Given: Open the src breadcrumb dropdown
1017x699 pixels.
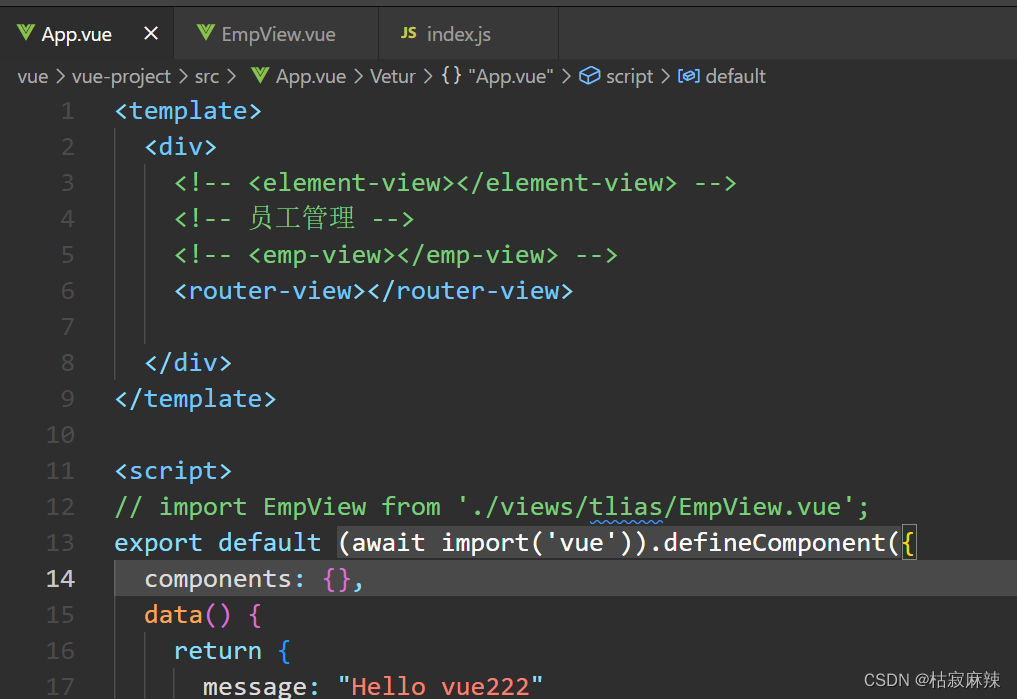Looking at the screenshot, I should pyautogui.click(x=207, y=76).
